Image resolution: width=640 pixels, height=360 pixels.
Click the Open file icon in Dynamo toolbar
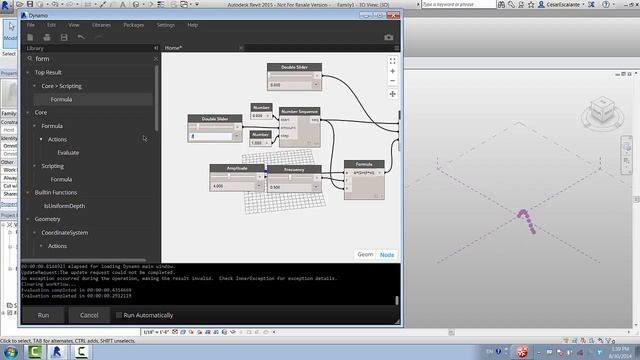[47, 37]
